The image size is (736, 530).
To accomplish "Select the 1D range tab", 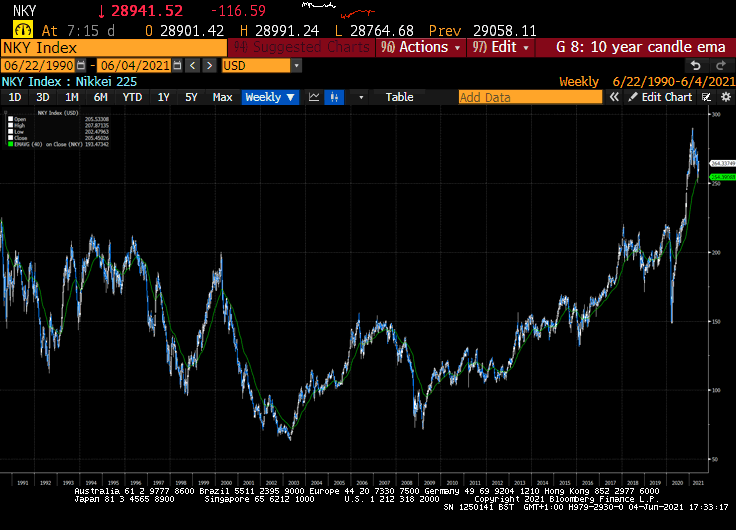I will coord(15,97).
